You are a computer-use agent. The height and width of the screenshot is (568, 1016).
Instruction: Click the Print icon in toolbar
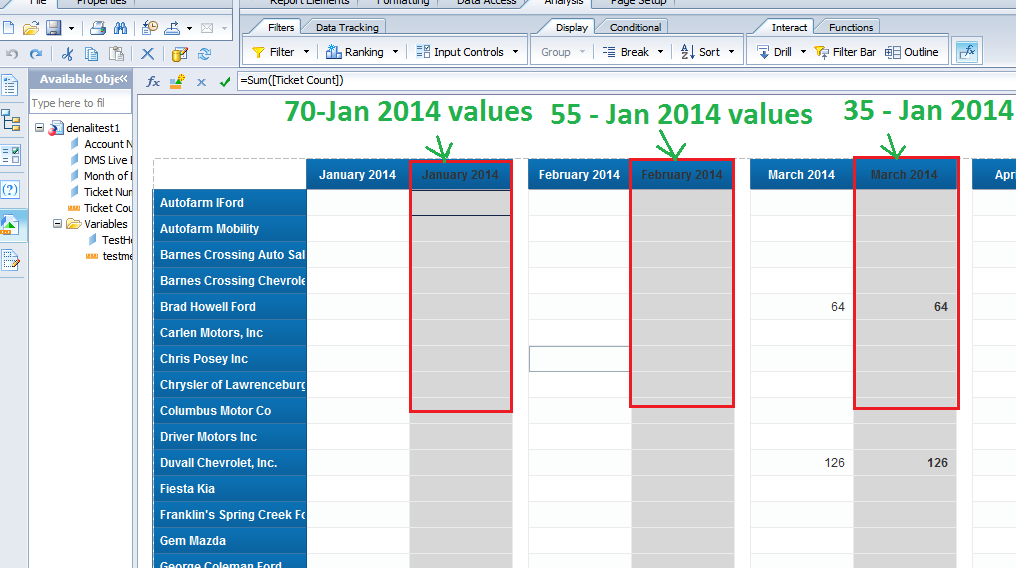(x=99, y=27)
